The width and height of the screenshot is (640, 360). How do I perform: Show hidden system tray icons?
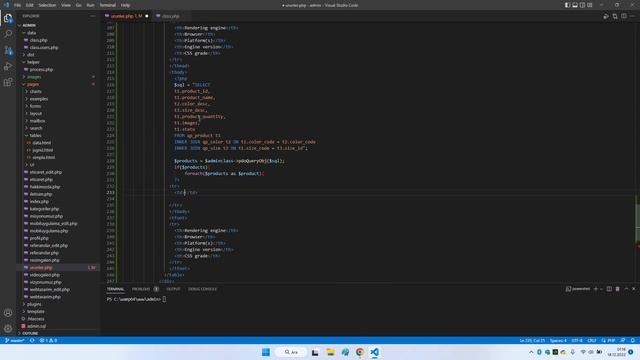coord(531,352)
